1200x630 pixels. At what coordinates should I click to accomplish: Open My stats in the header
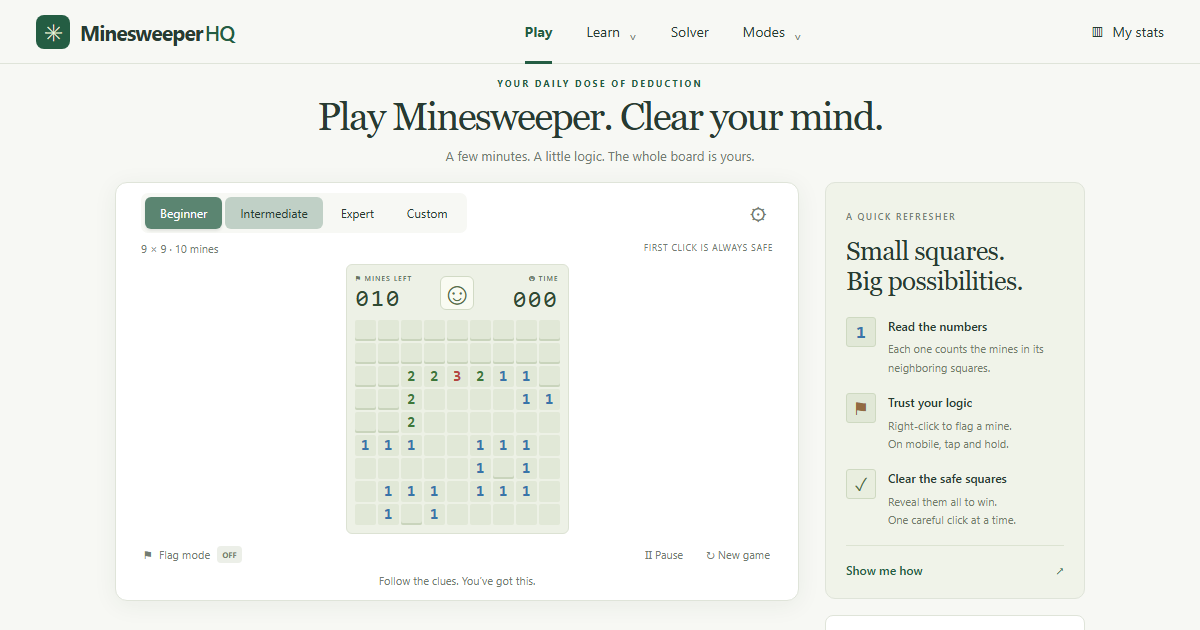[x=1128, y=32]
